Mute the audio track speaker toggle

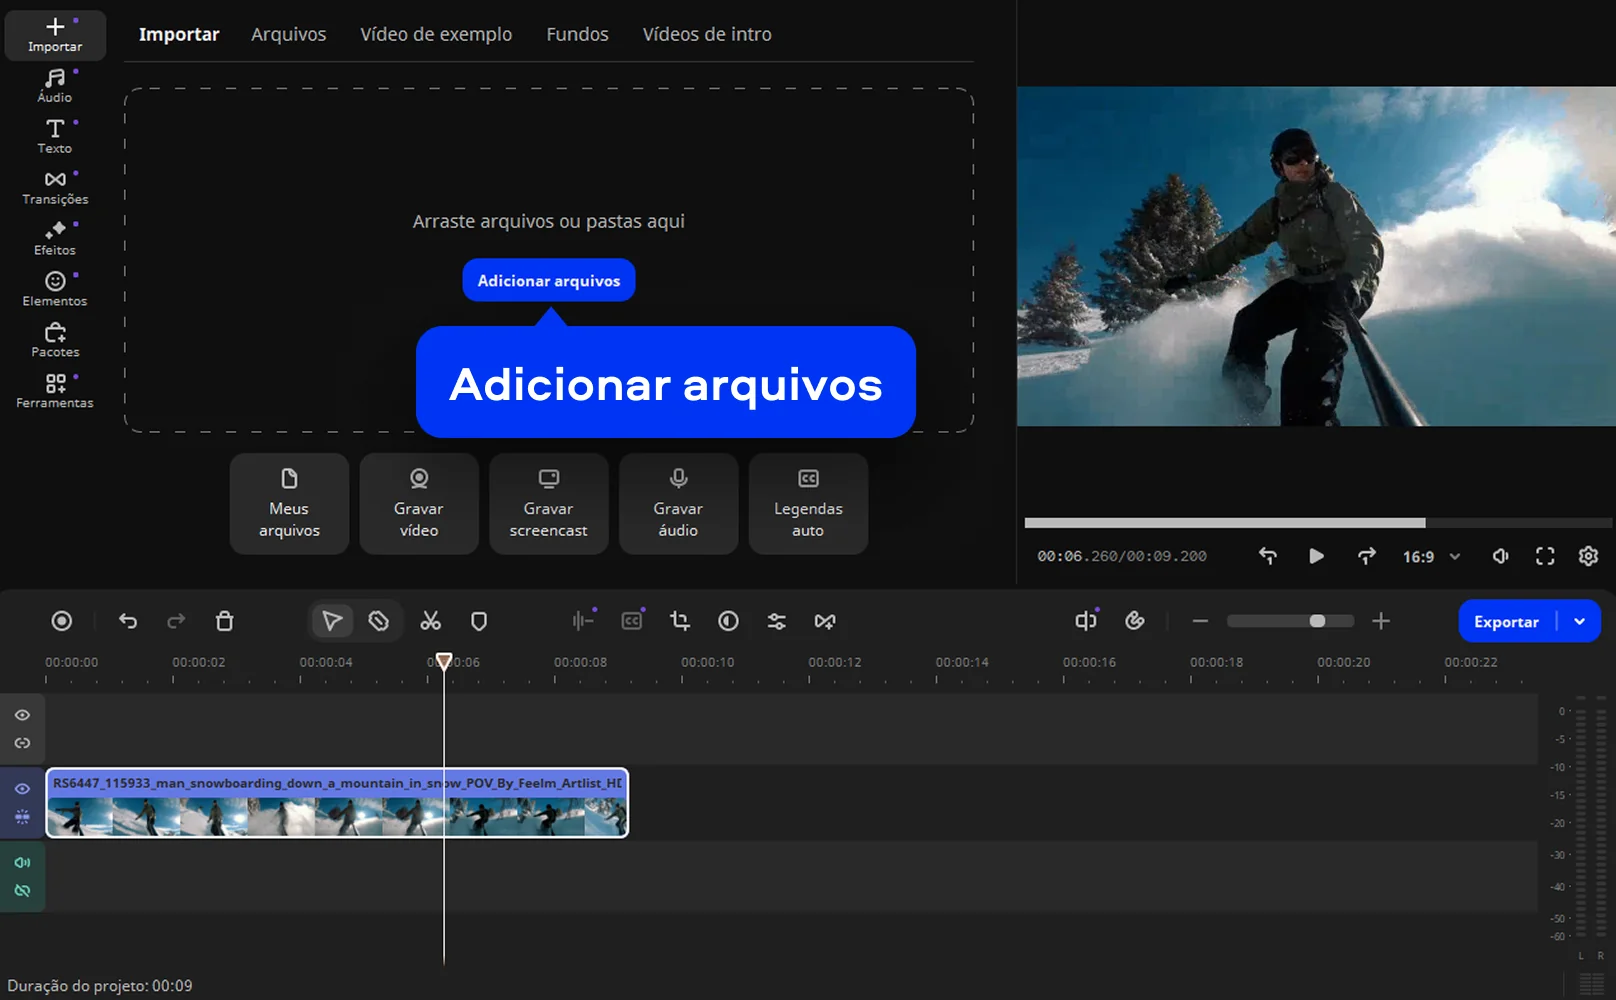point(22,862)
